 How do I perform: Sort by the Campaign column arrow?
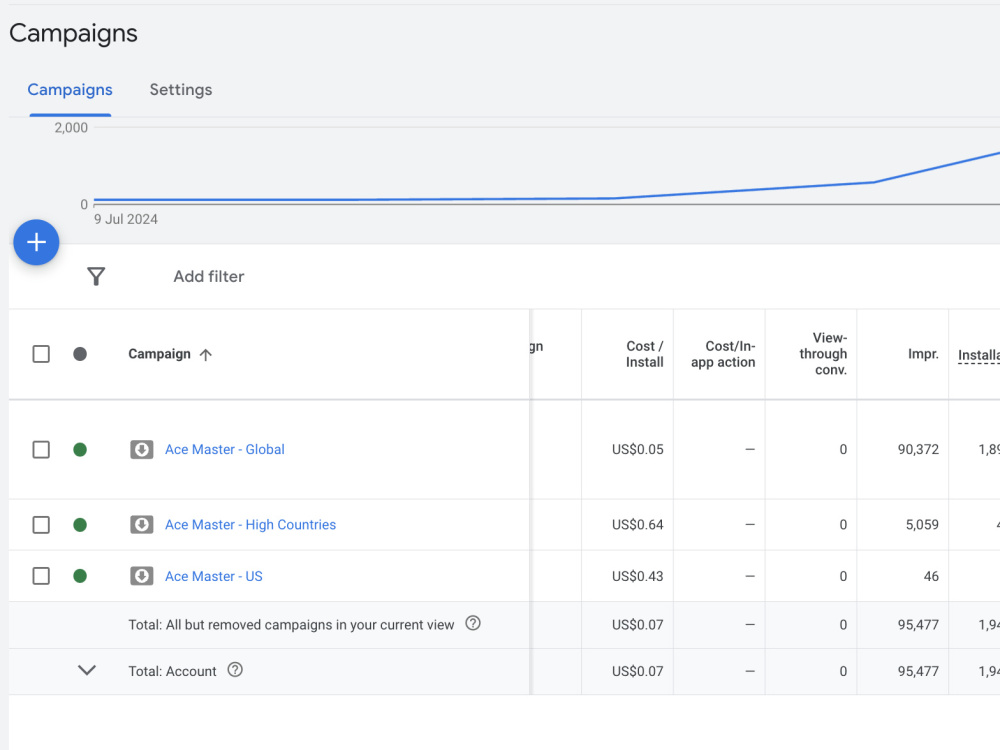[205, 355]
